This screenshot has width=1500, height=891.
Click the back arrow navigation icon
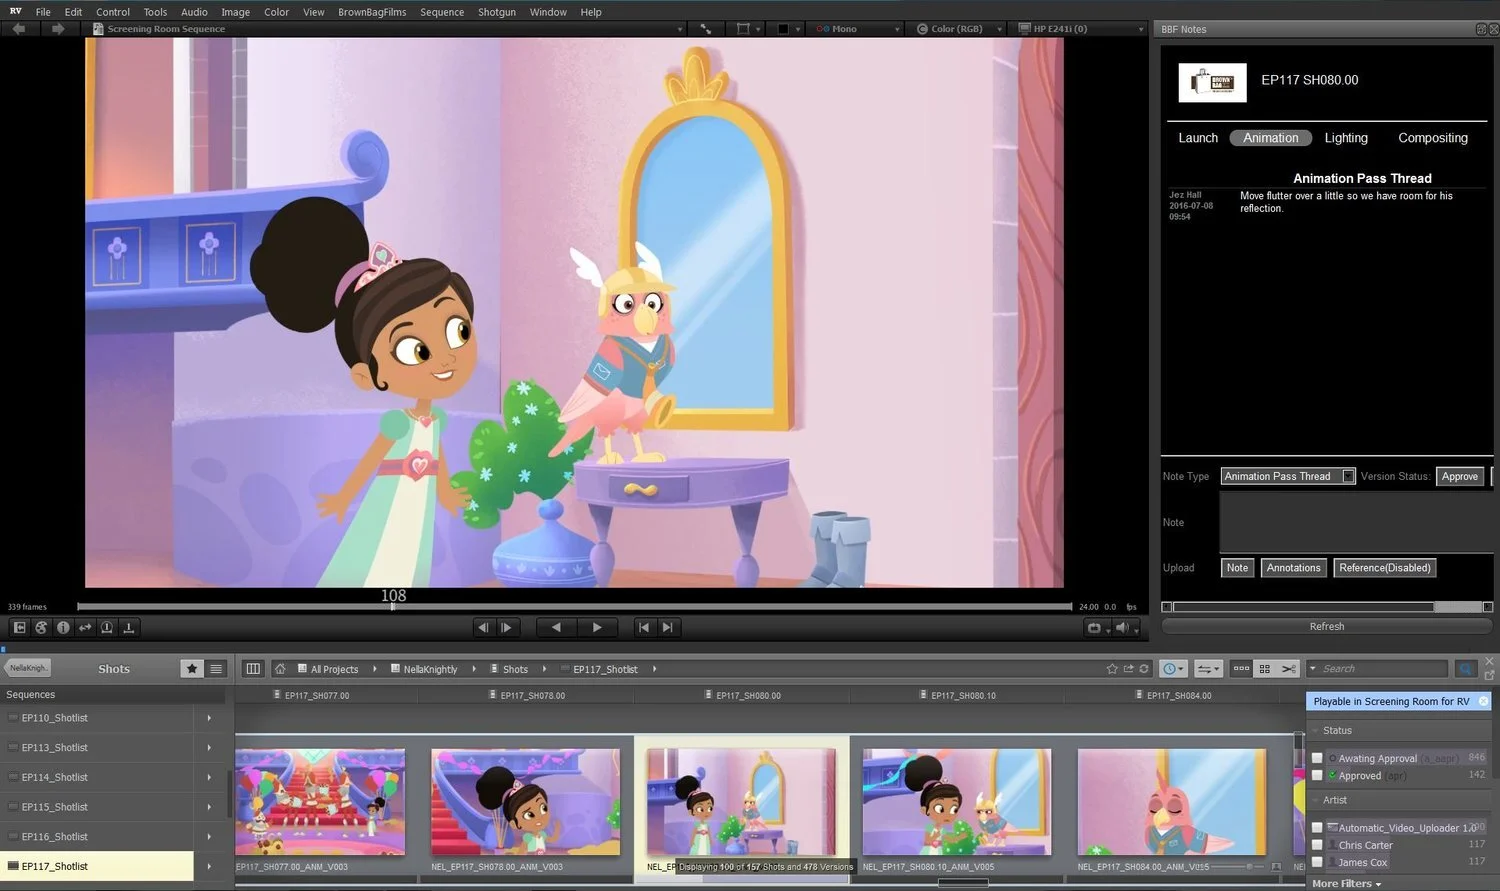click(18, 29)
